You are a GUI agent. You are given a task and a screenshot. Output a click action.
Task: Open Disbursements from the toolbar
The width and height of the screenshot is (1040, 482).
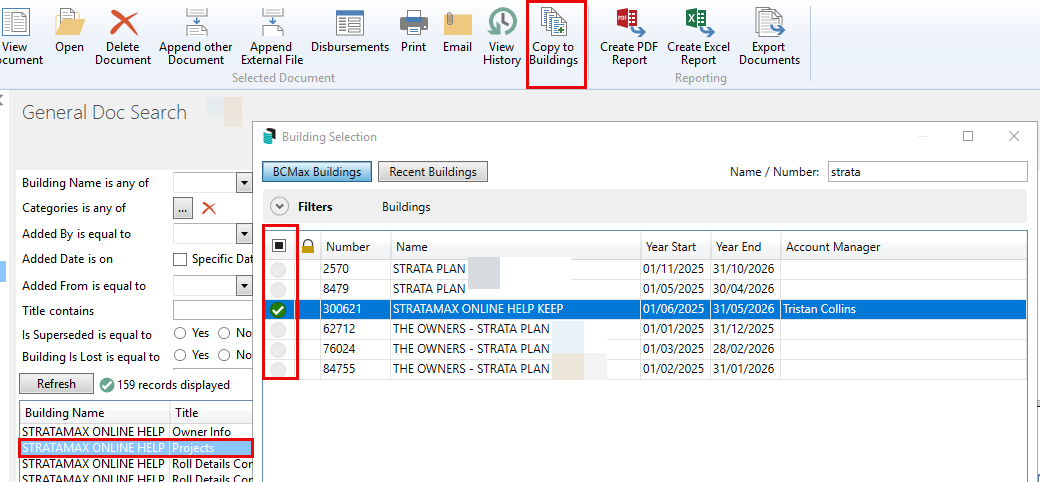pos(350,23)
